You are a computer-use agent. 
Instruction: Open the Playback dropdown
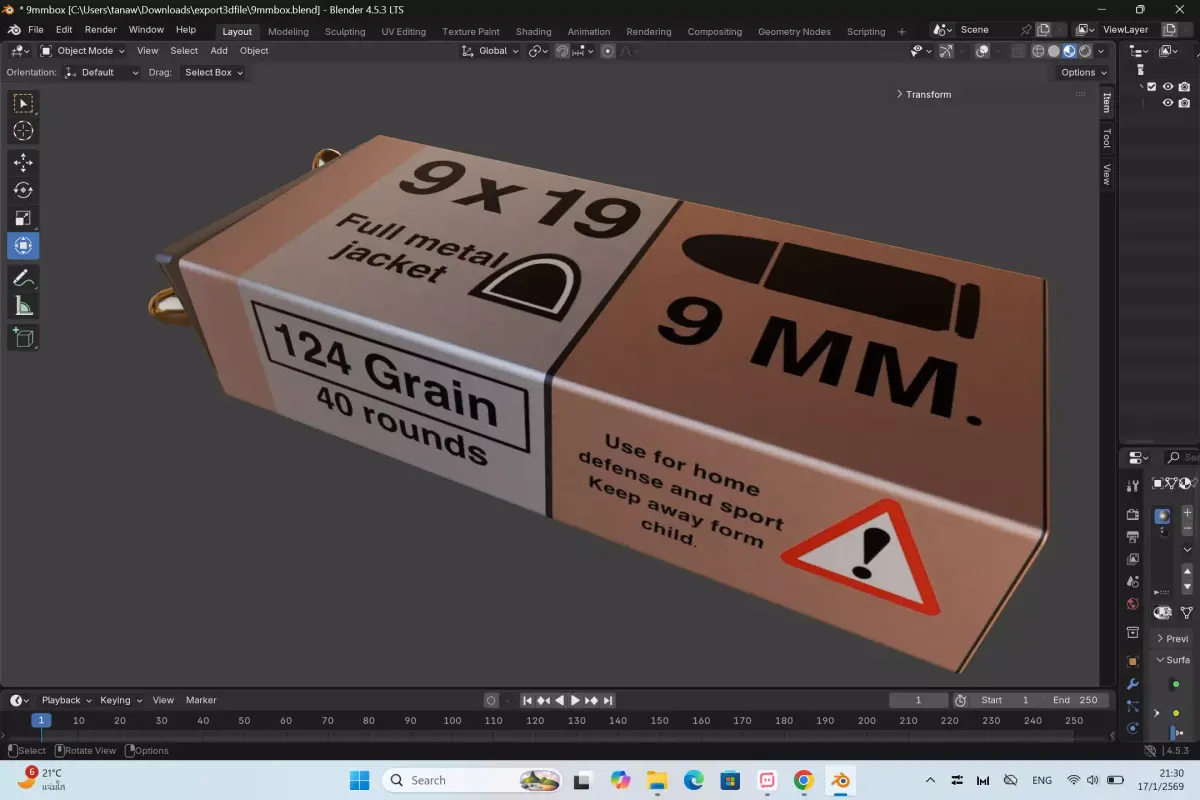point(66,700)
